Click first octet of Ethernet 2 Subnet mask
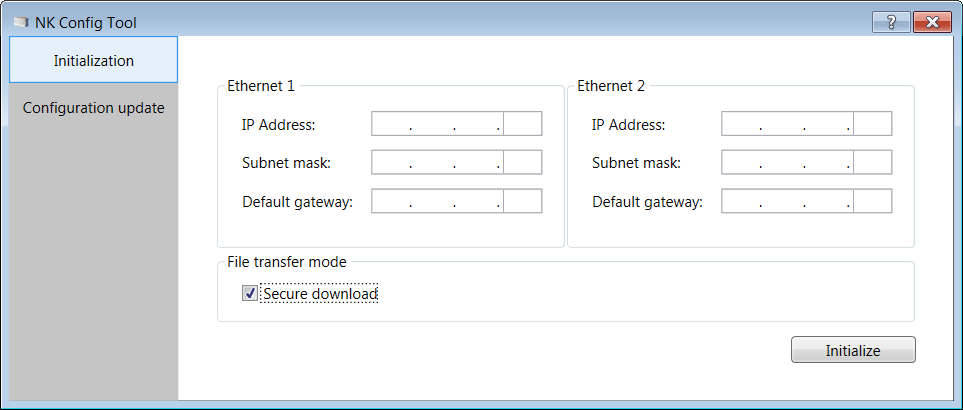This screenshot has width=963, height=410. point(741,163)
